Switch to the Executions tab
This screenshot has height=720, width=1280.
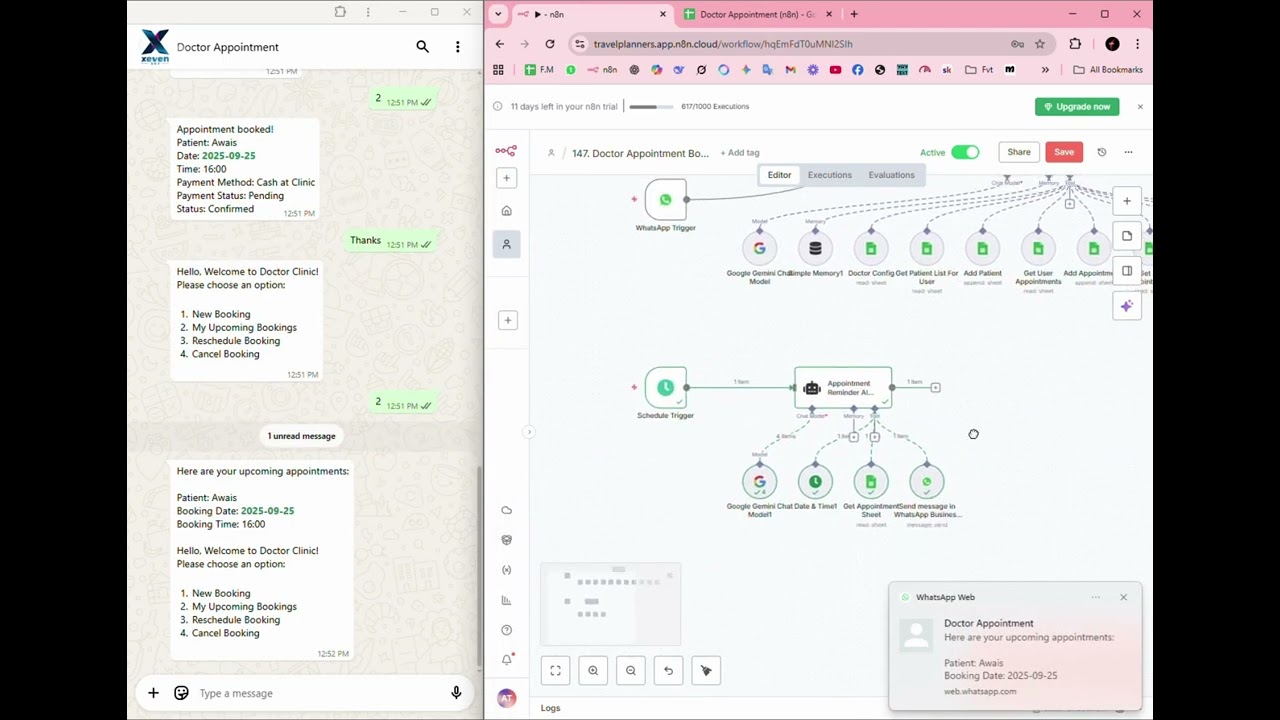pyautogui.click(x=829, y=175)
